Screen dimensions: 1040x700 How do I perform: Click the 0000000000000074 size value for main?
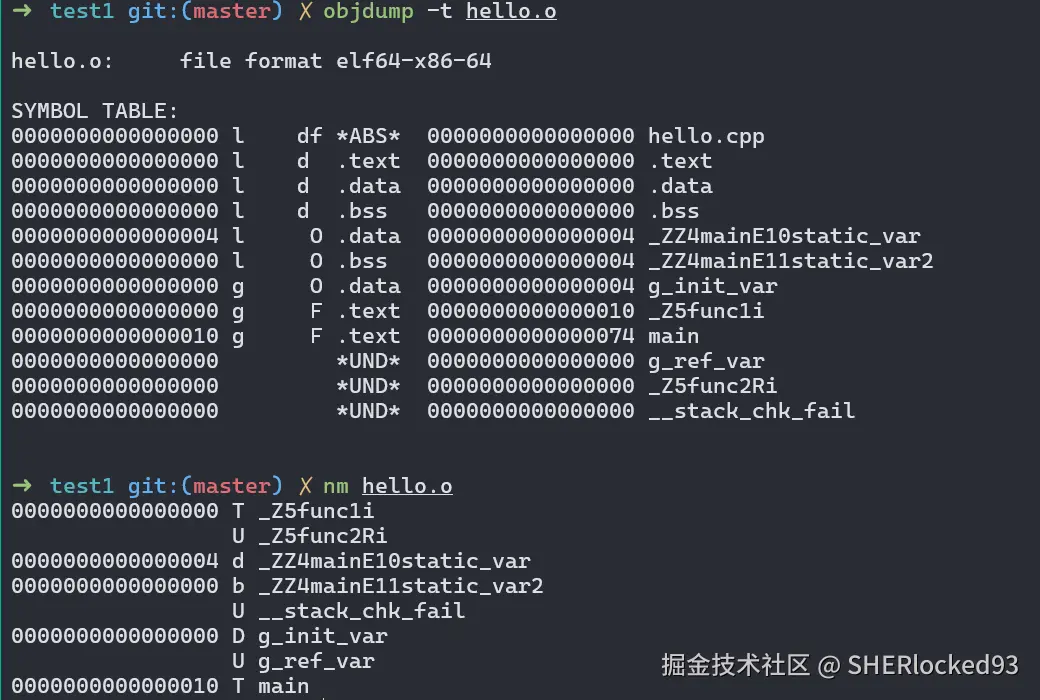(530, 336)
